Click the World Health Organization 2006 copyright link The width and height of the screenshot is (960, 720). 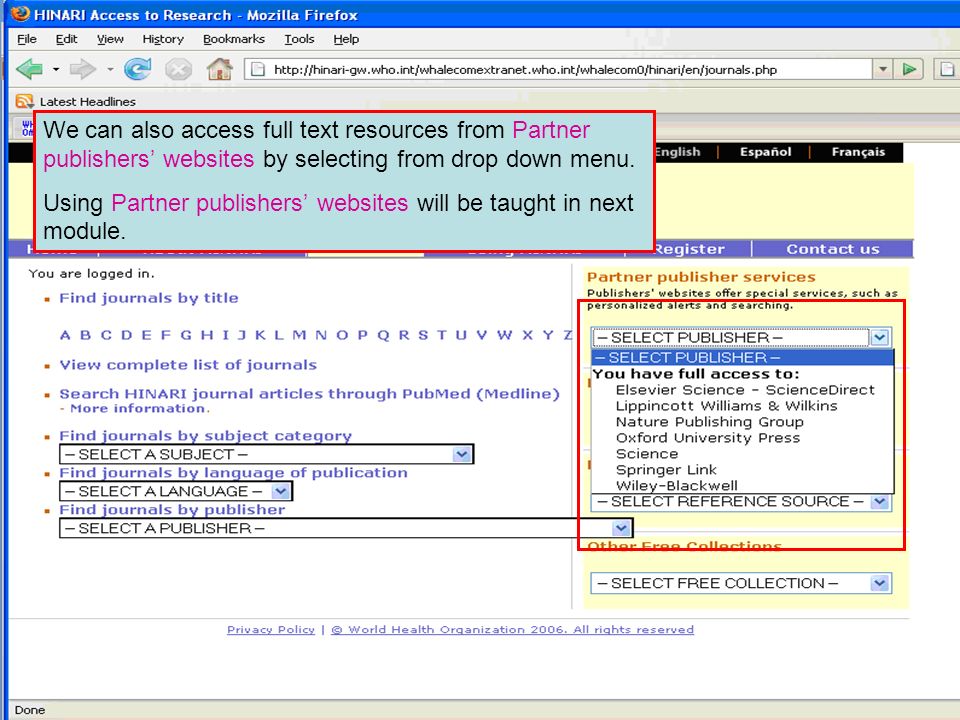pos(512,629)
